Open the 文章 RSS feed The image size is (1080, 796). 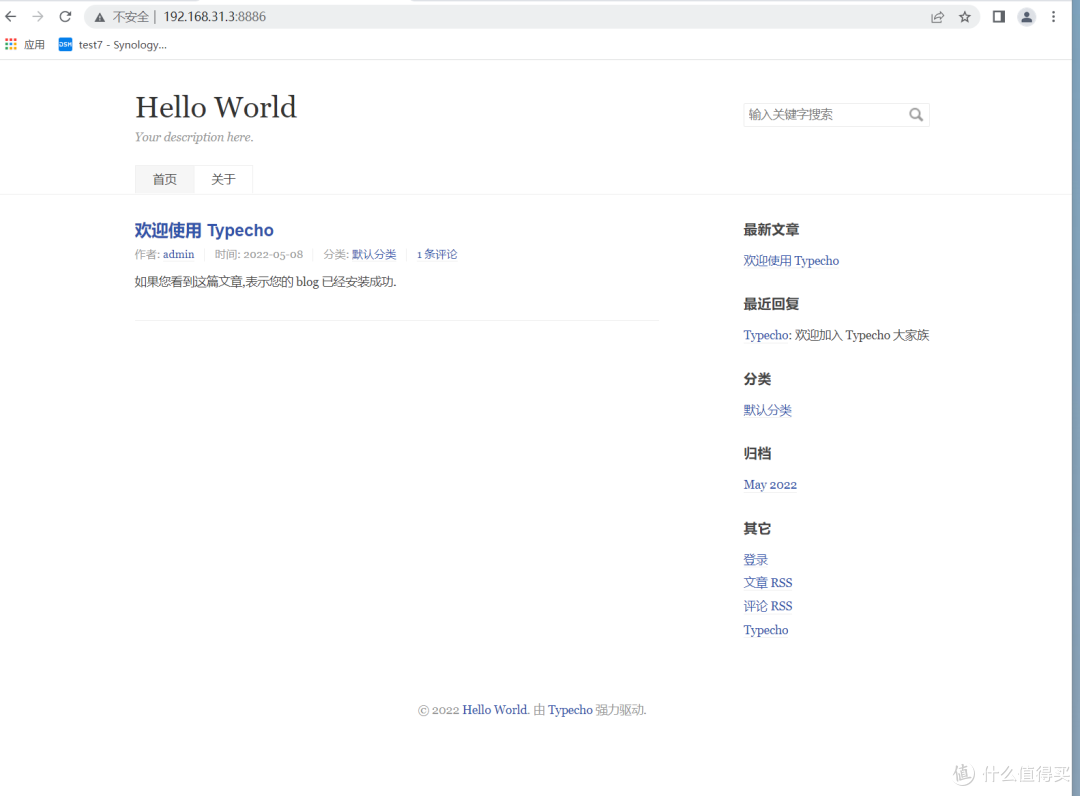[768, 582]
